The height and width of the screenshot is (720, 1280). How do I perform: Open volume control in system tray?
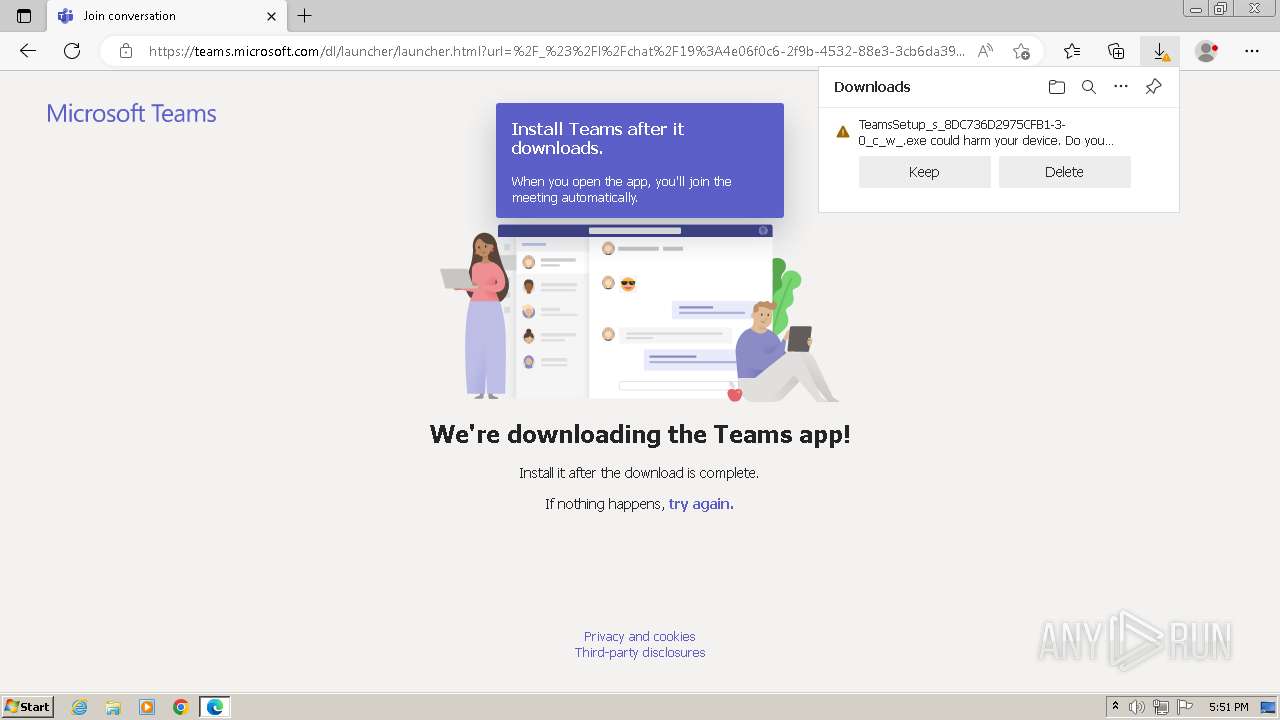[x=1137, y=707]
